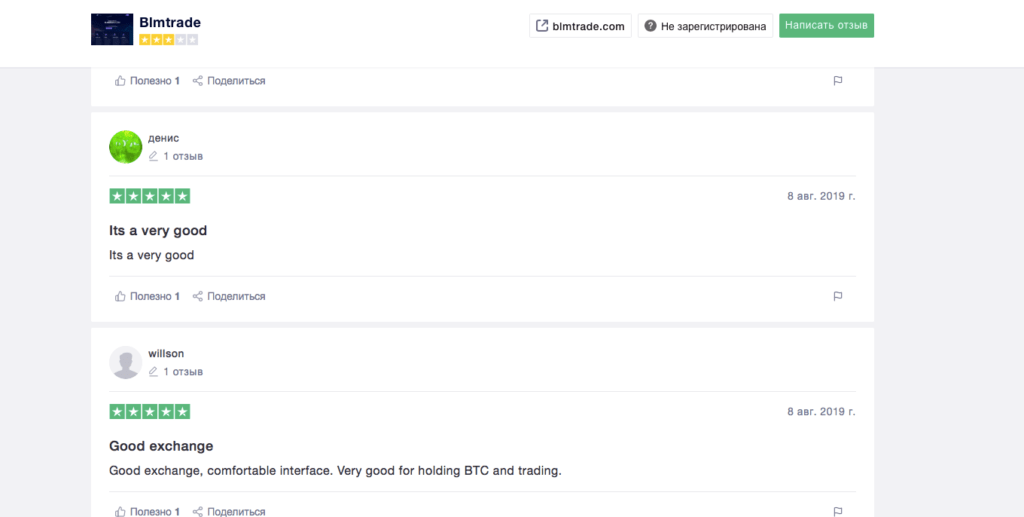Open the blmtrade.com external link
1024x517 pixels.
point(580,26)
